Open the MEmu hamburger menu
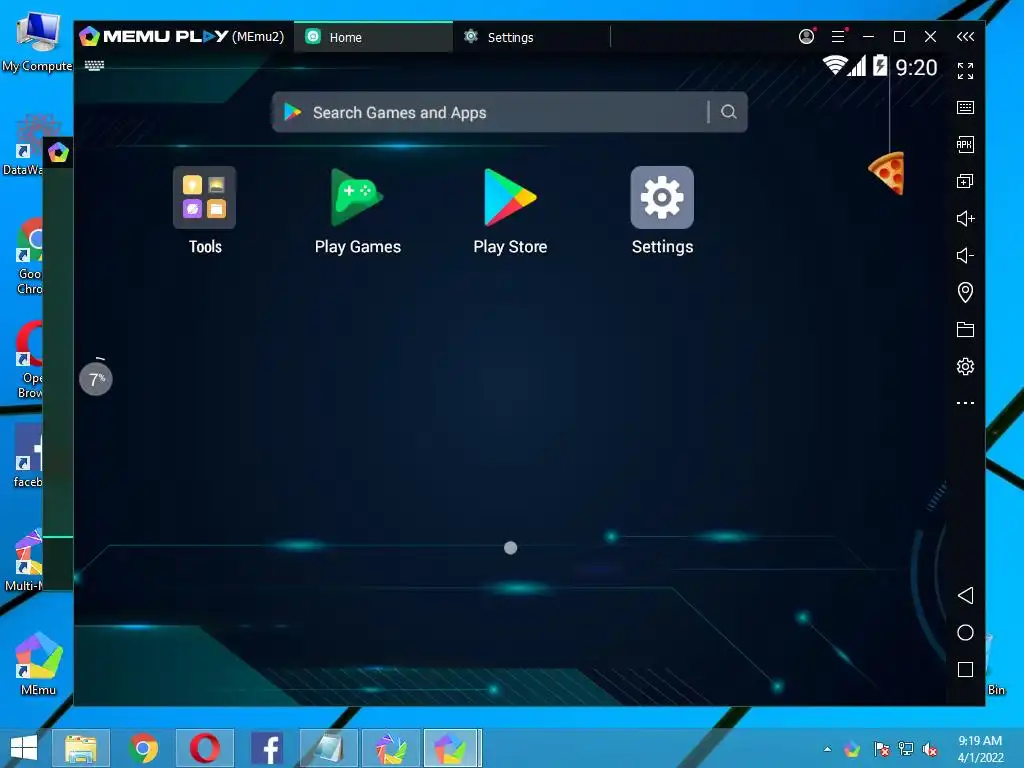 839,37
